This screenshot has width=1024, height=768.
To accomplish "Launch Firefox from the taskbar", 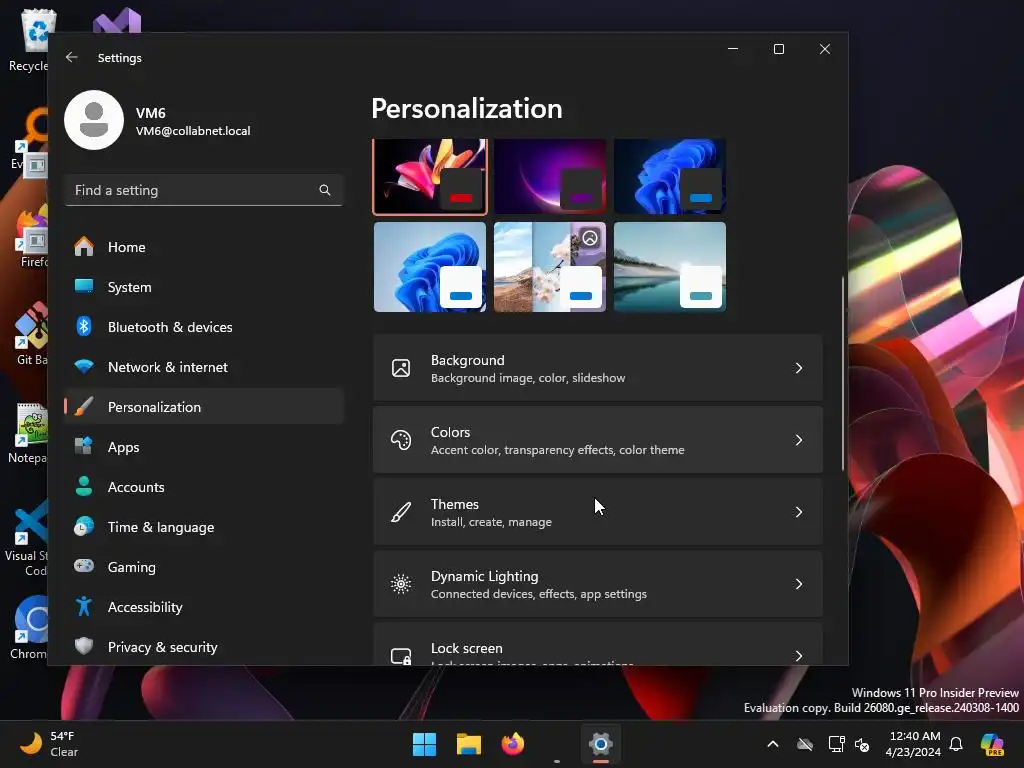I will [x=513, y=744].
